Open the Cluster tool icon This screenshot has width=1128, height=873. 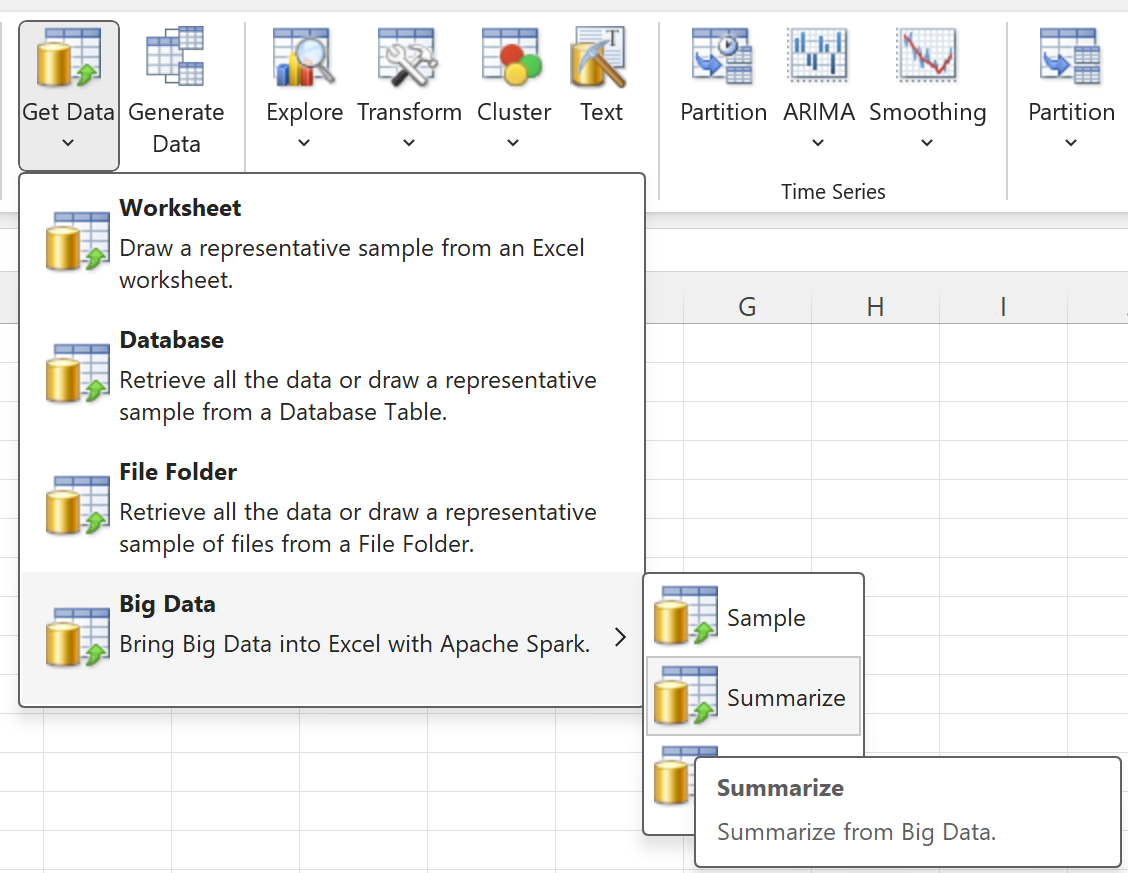coord(513,58)
